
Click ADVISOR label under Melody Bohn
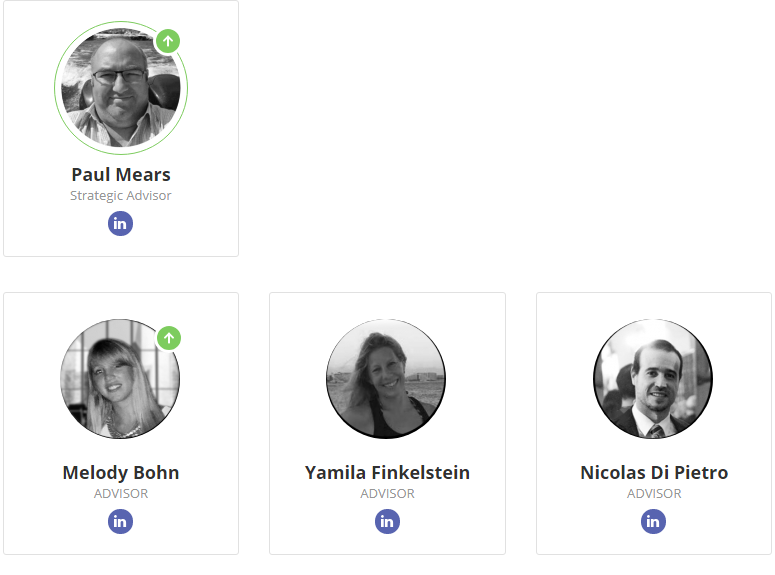[x=121, y=493]
